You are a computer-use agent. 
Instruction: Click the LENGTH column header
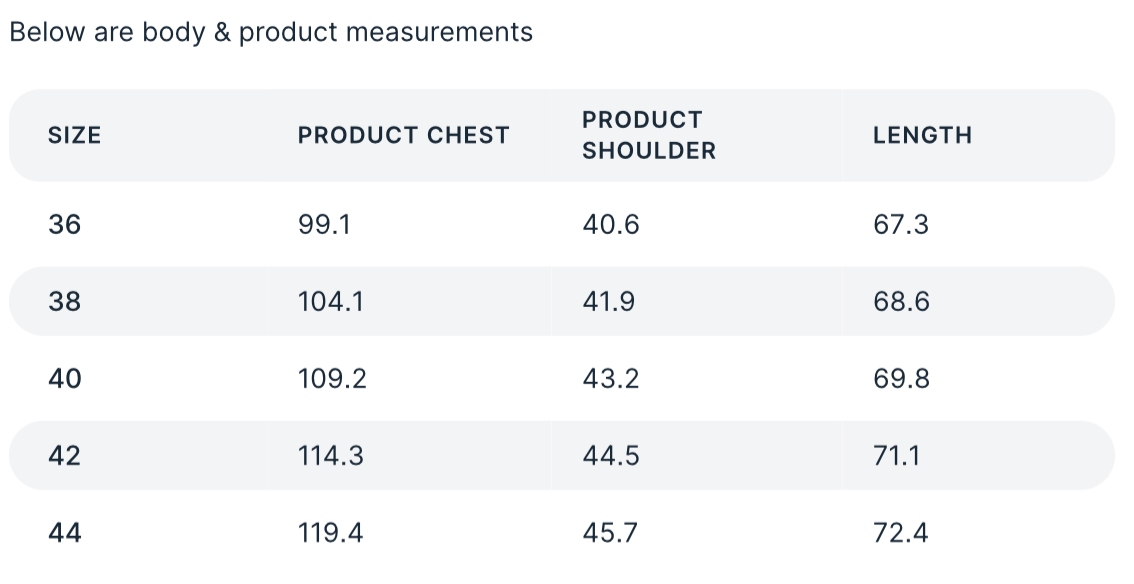[922, 135]
